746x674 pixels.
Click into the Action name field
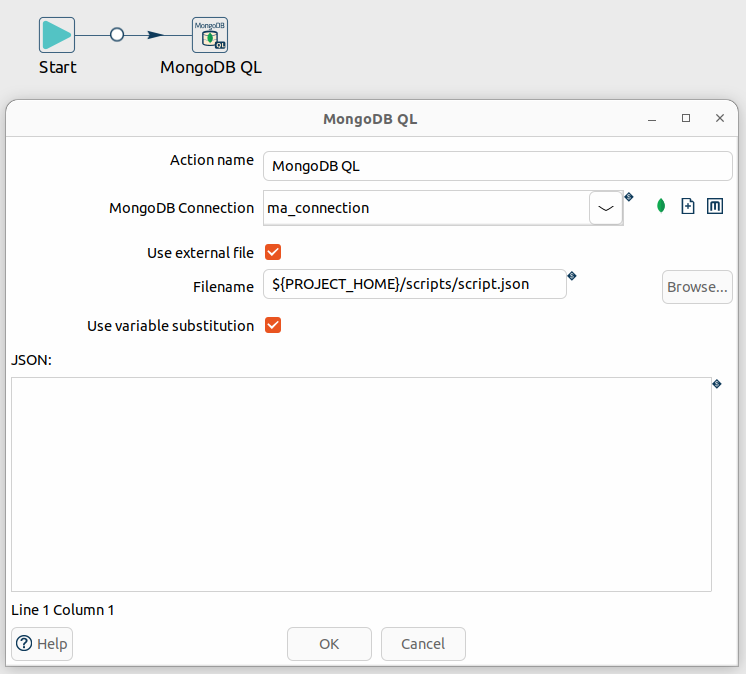498,166
